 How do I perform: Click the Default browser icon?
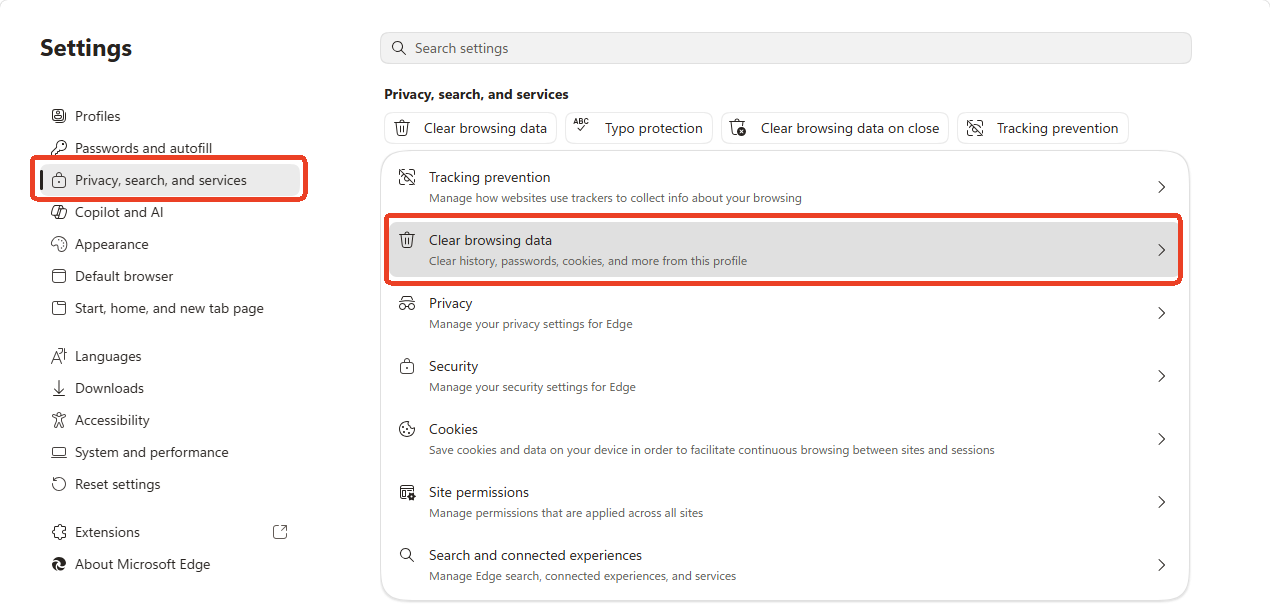[x=59, y=276]
